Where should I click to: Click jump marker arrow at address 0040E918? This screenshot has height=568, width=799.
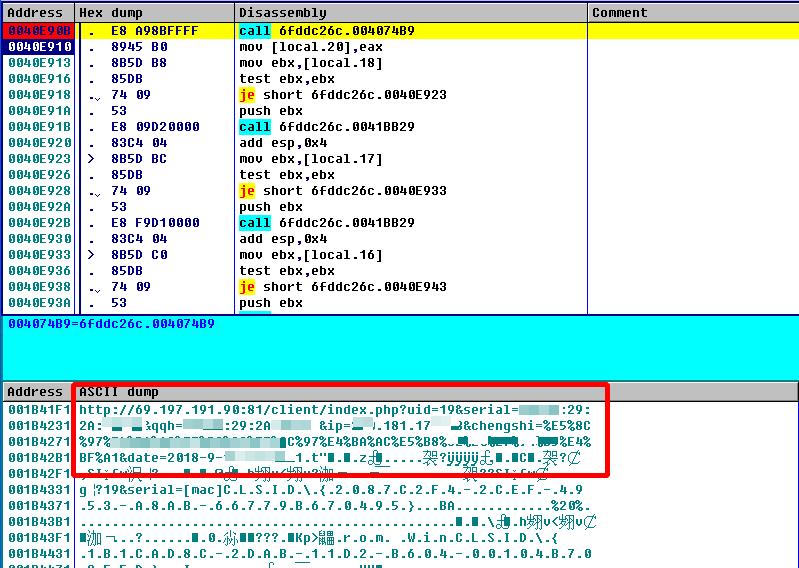[93, 96]
